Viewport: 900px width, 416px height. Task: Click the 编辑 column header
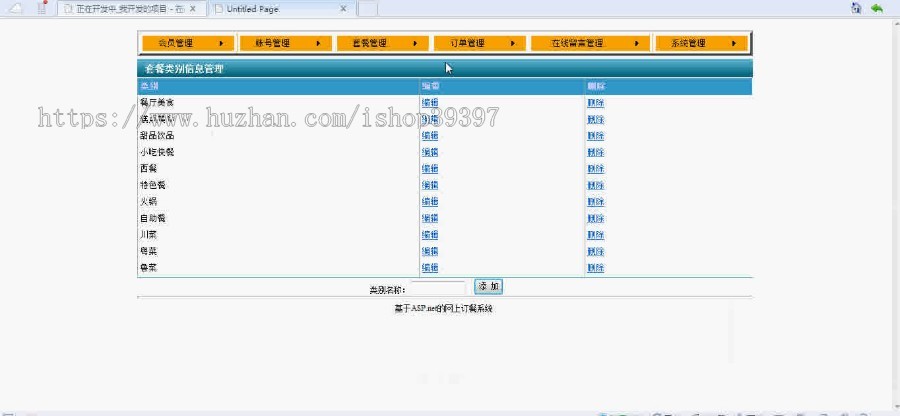[430, 86]
